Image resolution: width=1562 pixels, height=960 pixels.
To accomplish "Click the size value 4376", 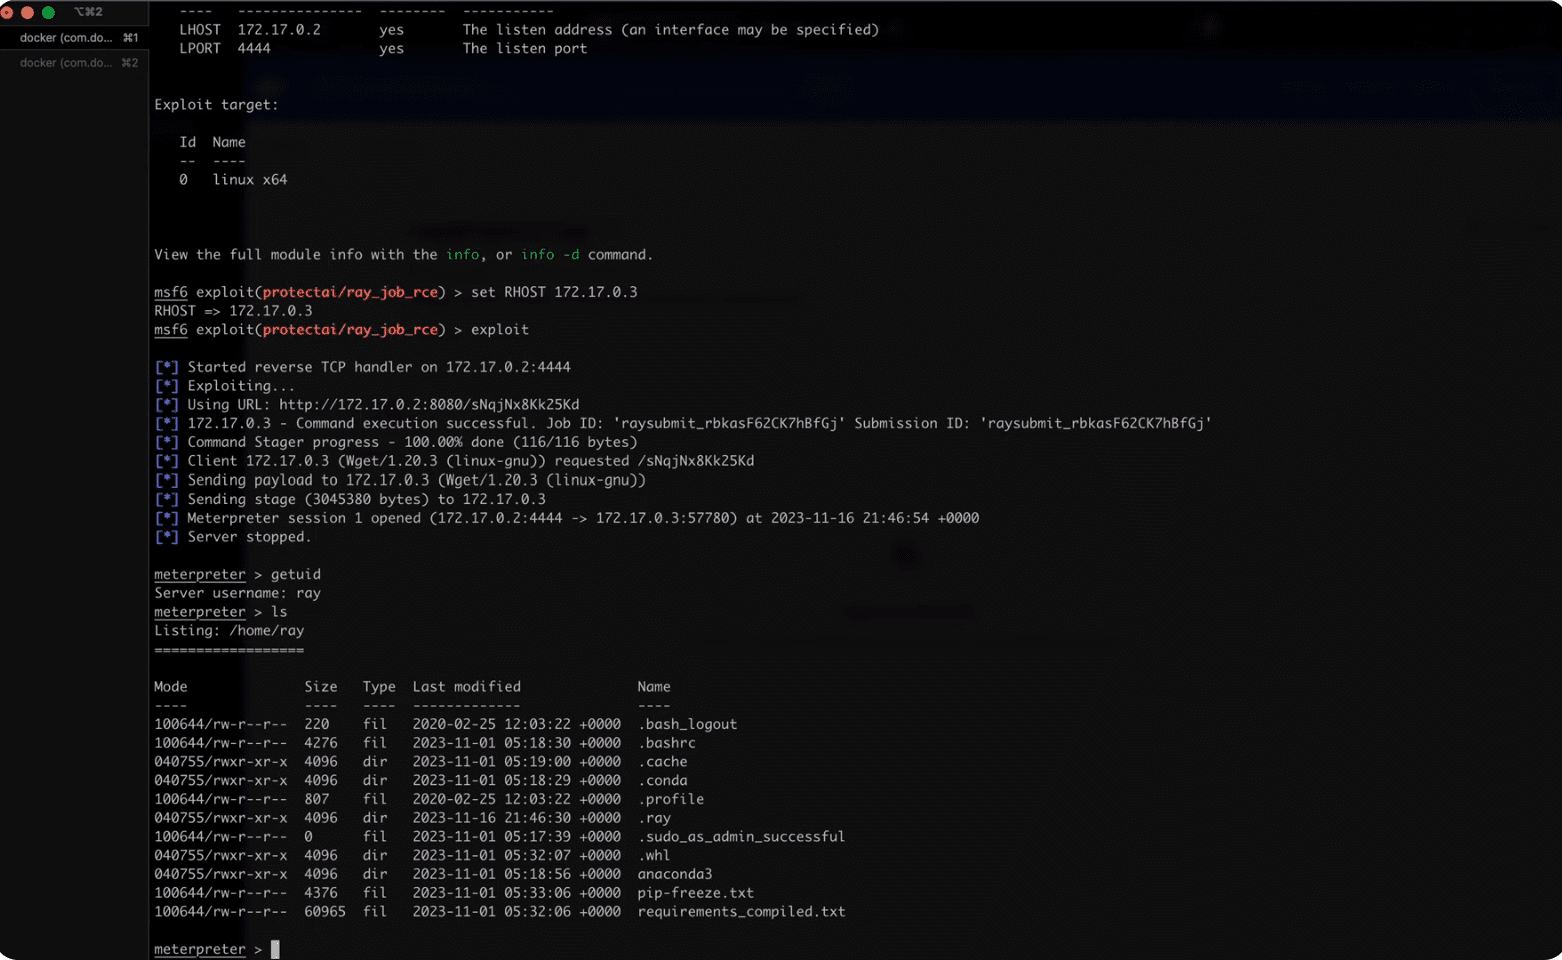I will click(x=321, y=893).
